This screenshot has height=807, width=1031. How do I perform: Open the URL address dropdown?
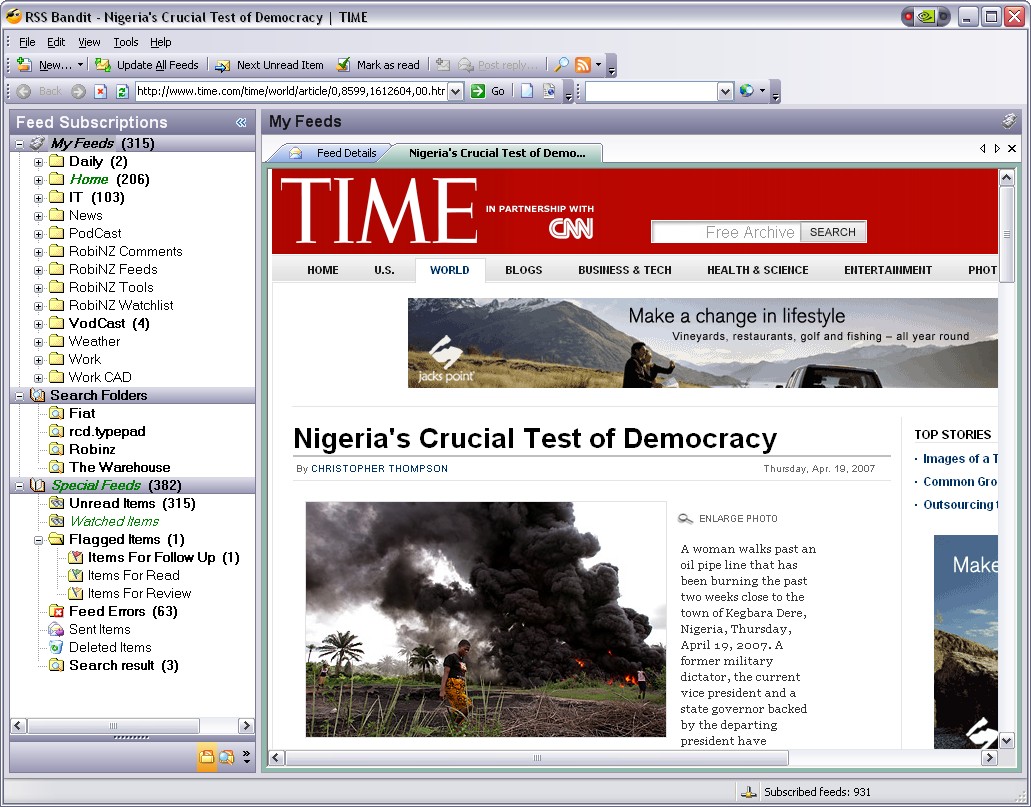click(456, 91)
